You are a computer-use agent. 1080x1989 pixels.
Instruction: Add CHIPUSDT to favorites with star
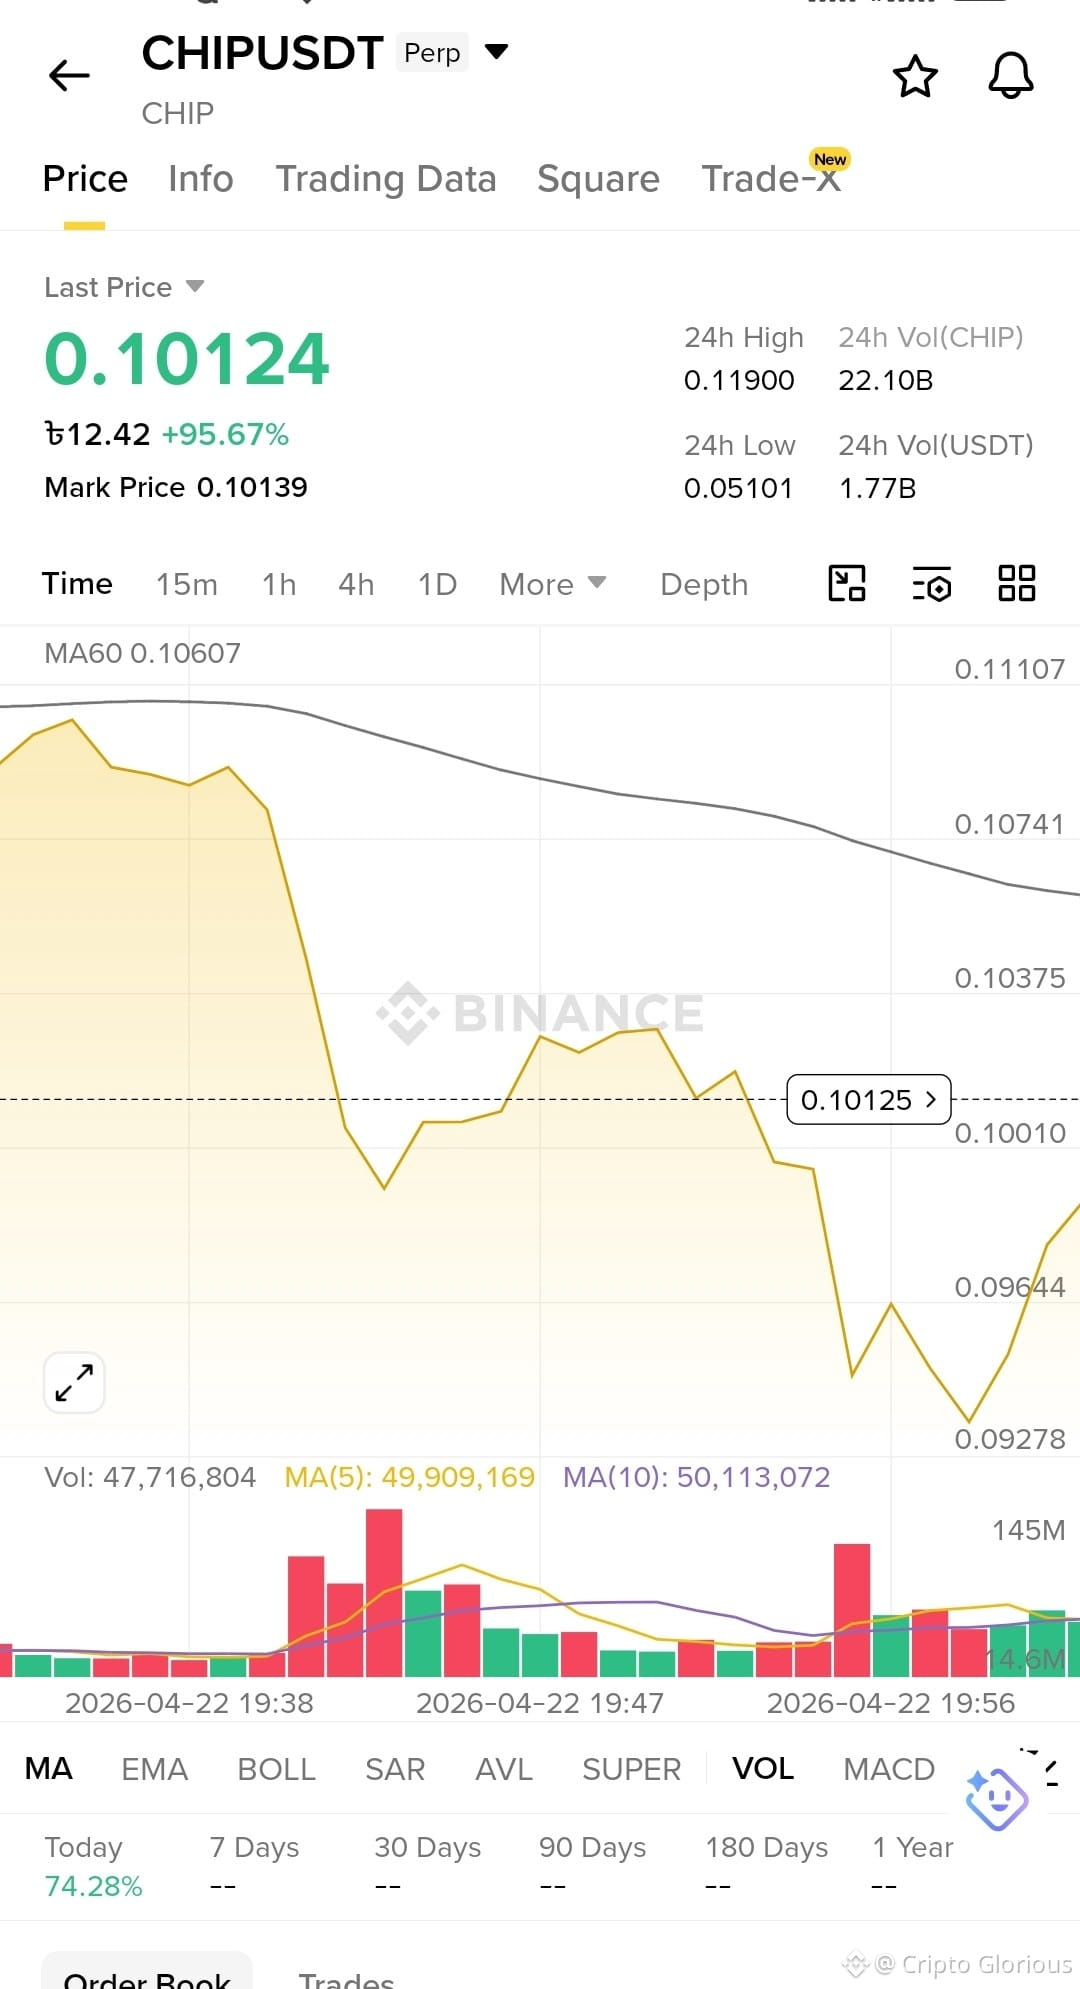point(915,76)
